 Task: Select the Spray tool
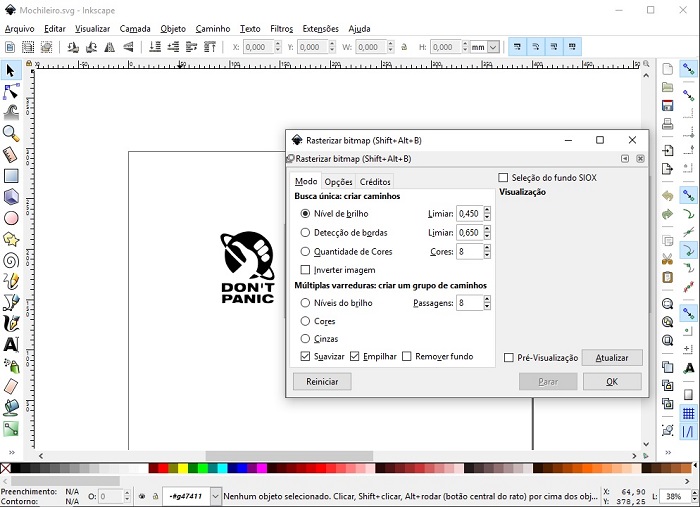coord(11,366)
